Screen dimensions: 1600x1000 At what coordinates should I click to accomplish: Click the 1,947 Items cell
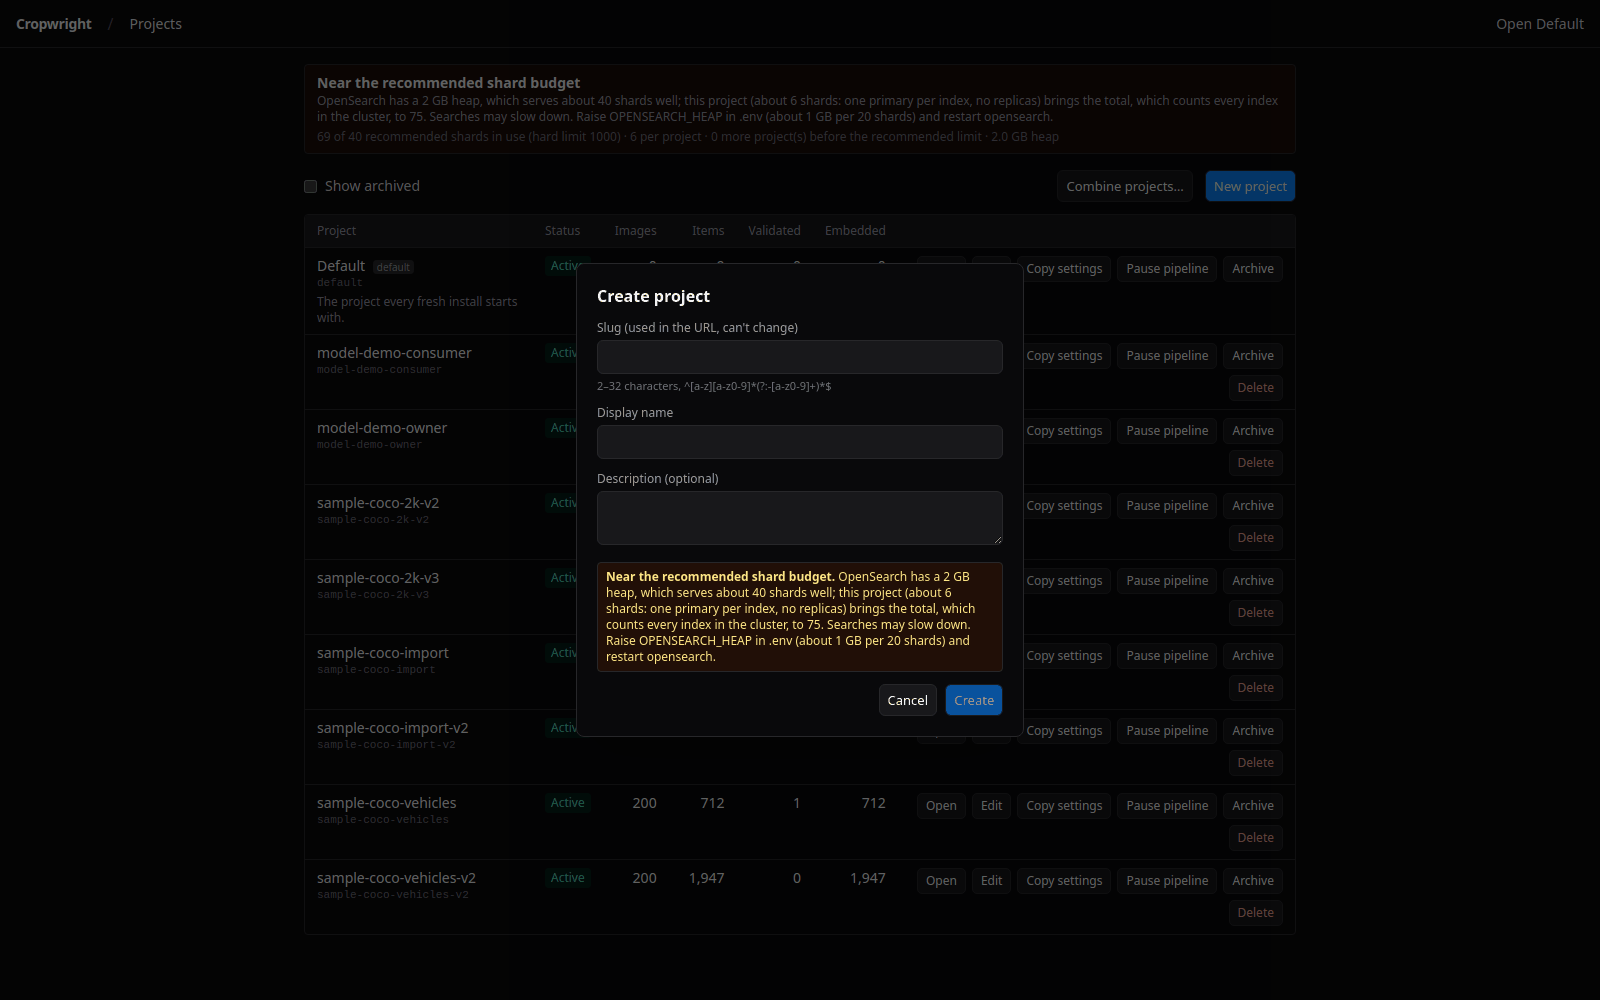point(706,878)
